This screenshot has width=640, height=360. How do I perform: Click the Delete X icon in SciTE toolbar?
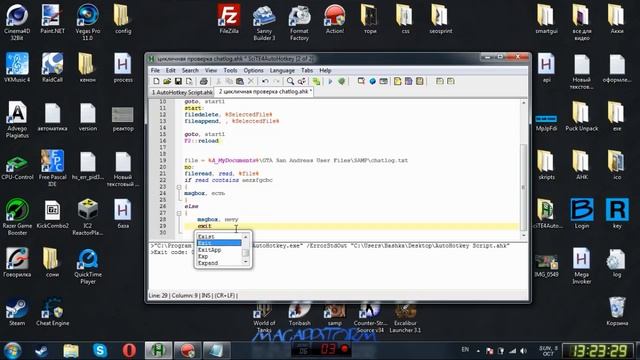[251, 81]
